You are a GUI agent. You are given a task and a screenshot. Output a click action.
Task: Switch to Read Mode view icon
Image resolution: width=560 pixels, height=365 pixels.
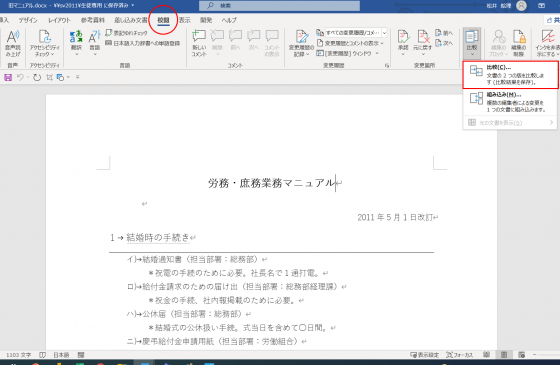(x=486, y=355)
